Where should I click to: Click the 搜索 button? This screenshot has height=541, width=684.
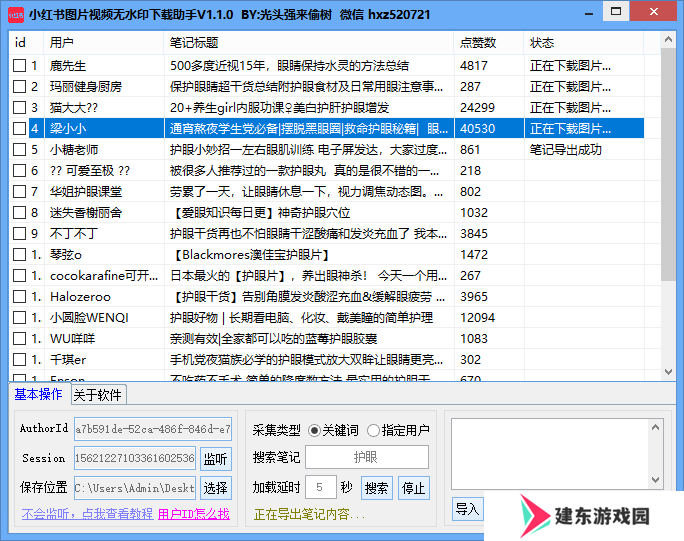pyautogui.click(x=376, y=488)
